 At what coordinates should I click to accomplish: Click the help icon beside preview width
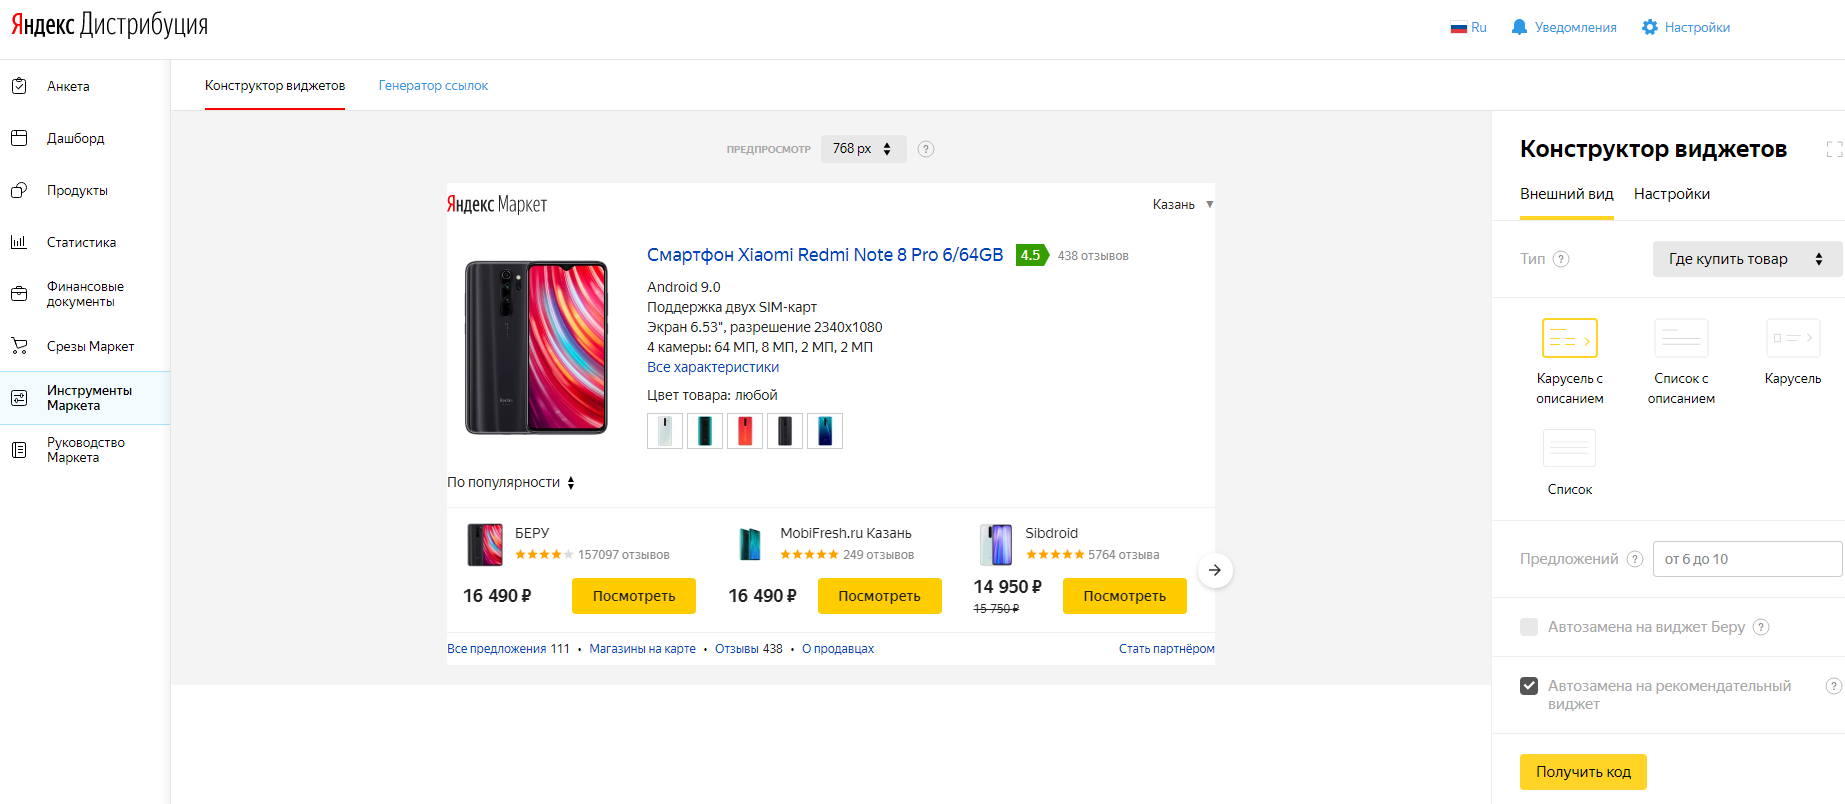926,149
